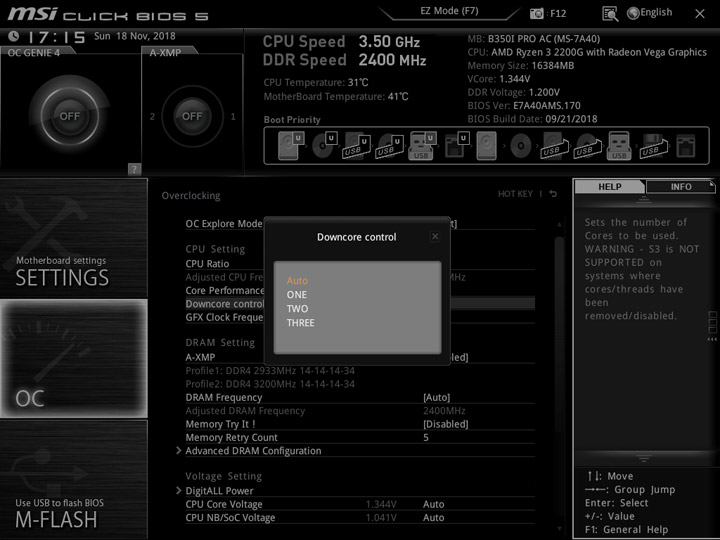Click the globe language icon
This screenshot has height=540, width=720.
point(633,13)
